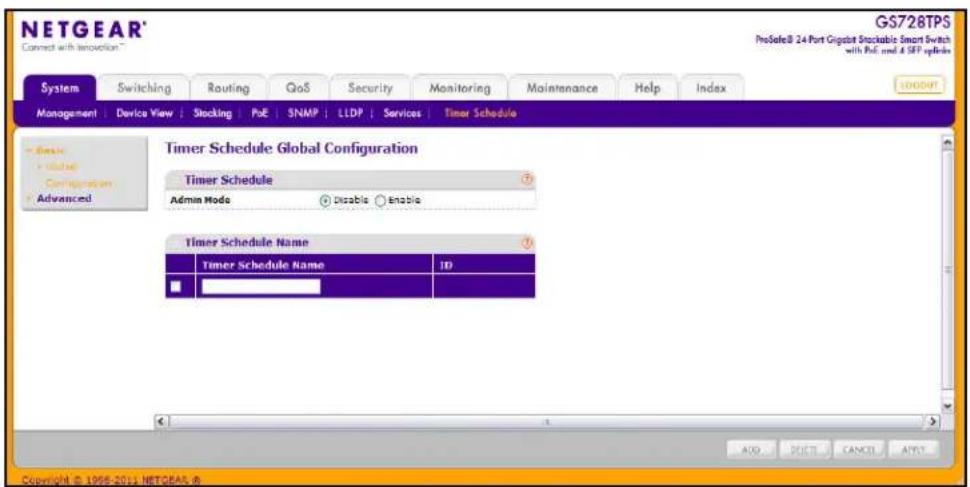Open Timer Schedule Name help icon
Screen dimensions: 970x487
click(x=528, y=243)
